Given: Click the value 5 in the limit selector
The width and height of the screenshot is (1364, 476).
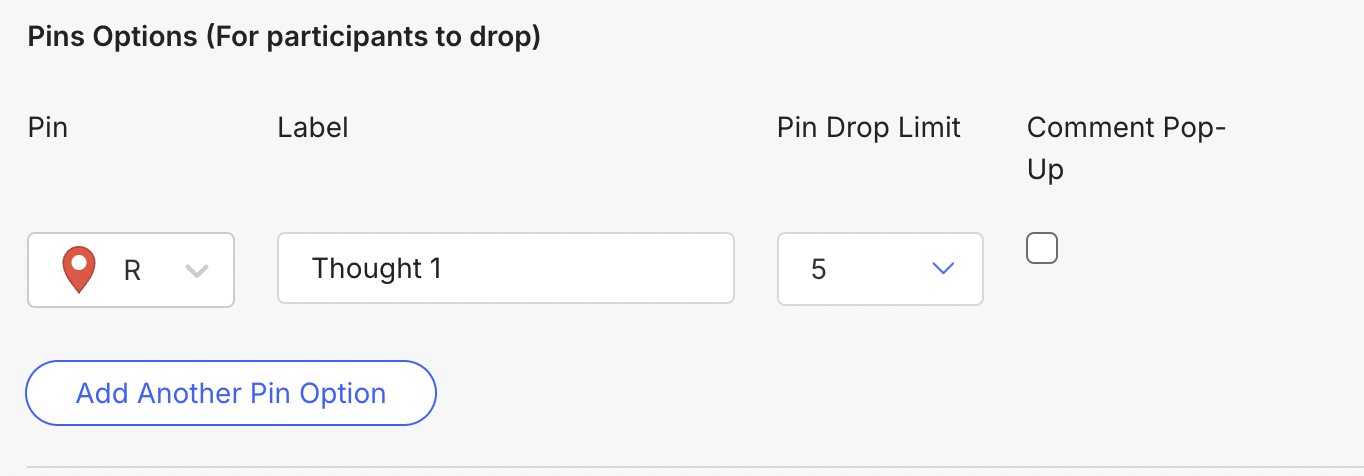Looking at the screenshot, I should click(819, 270).
